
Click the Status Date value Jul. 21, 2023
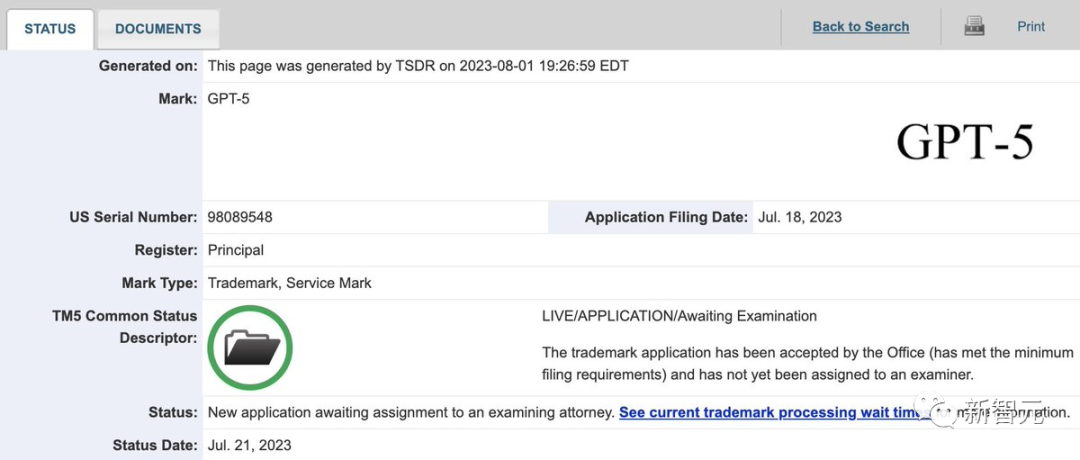[249, 445]
